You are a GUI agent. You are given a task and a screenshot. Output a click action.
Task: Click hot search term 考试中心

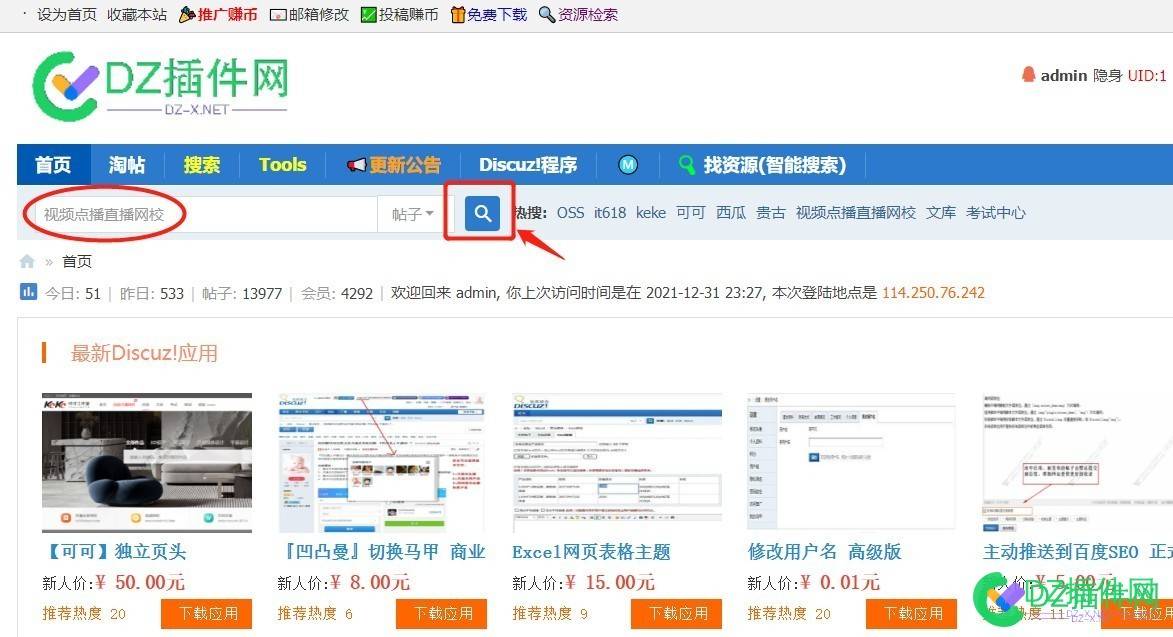[996, 213]
